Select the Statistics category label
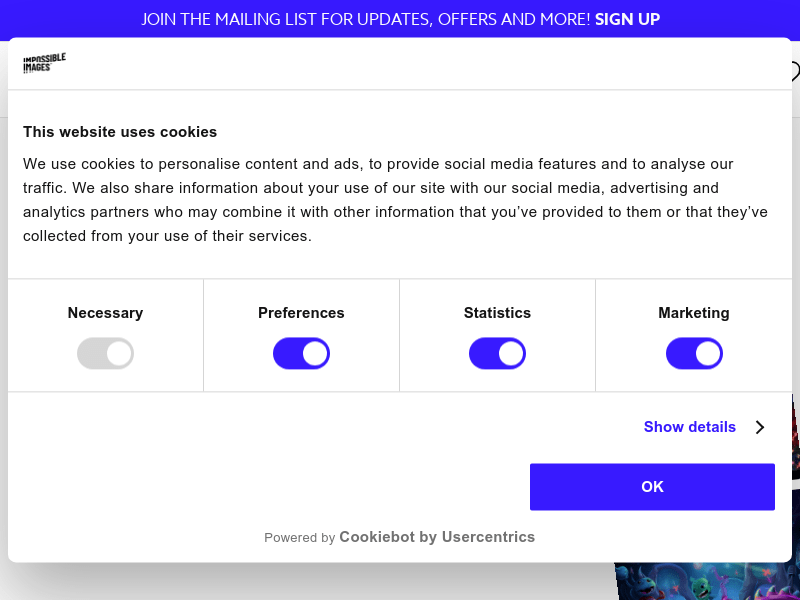 tap(497, 313)
